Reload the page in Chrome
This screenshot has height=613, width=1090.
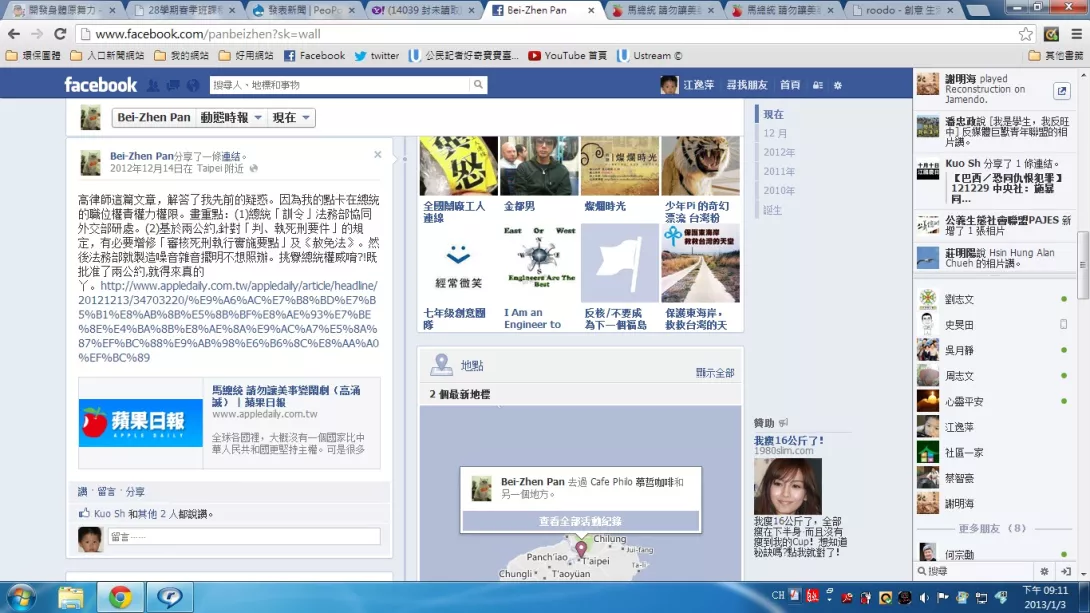tap(60, 33)
